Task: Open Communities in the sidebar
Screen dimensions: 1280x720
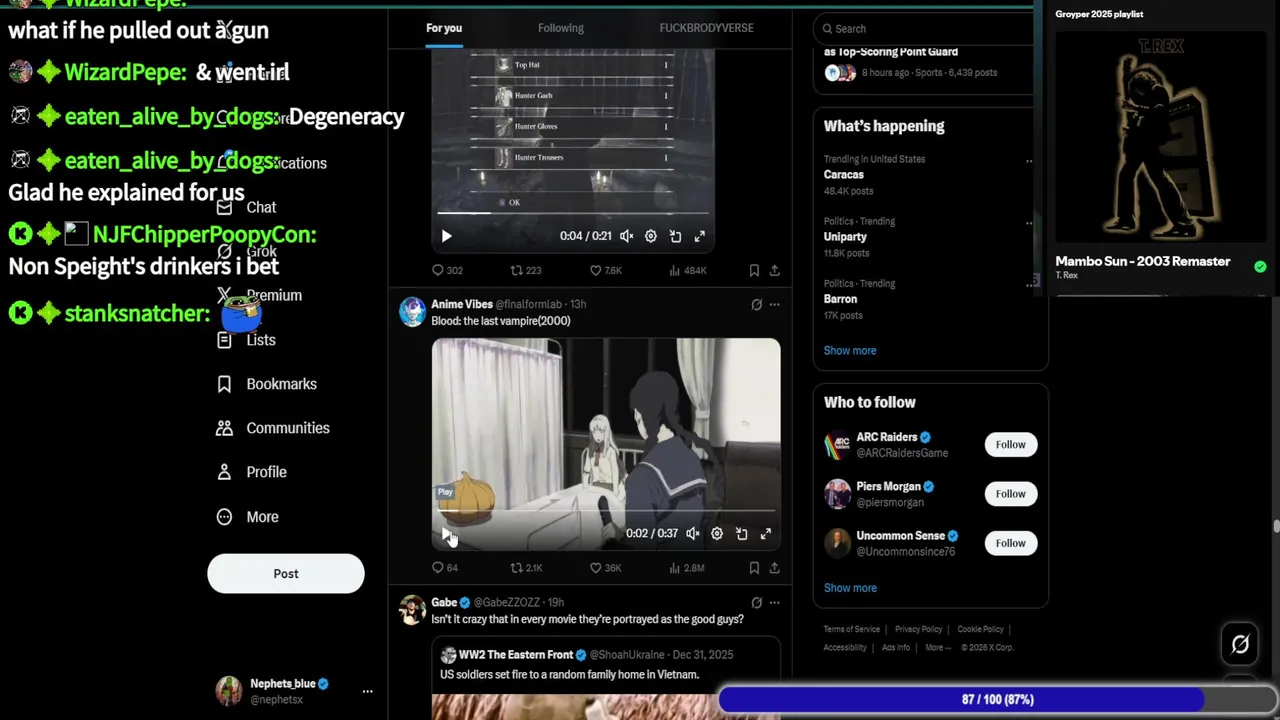Action: click(x=273, y=428)
